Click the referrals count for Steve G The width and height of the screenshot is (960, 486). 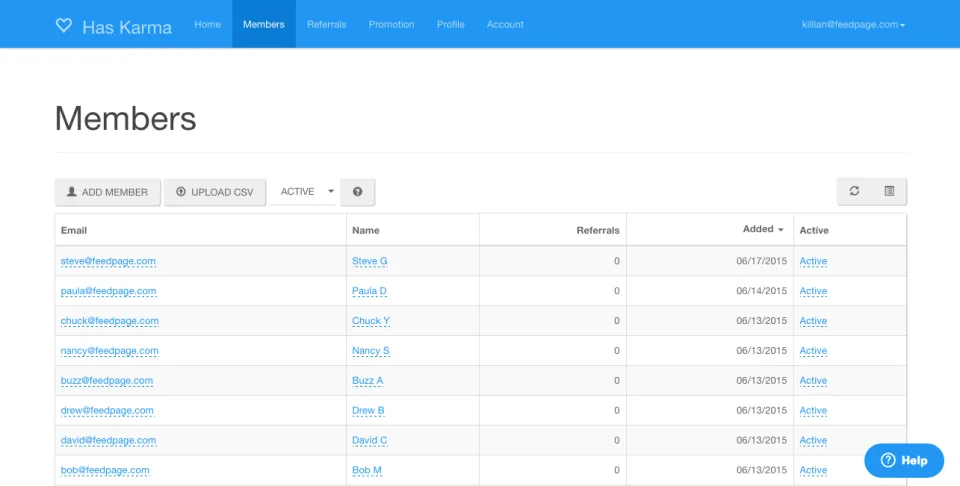coord(617,261)
